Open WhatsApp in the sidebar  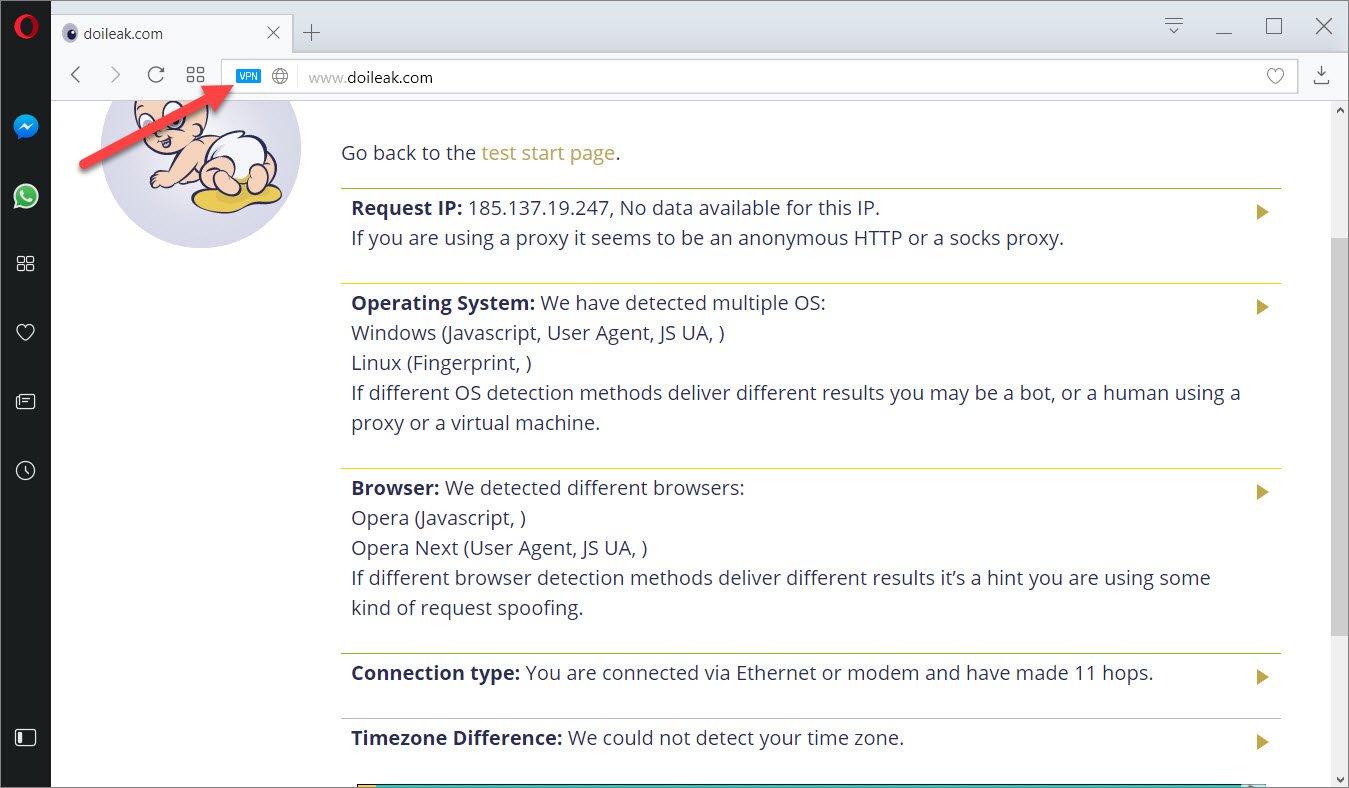point(26,196)
